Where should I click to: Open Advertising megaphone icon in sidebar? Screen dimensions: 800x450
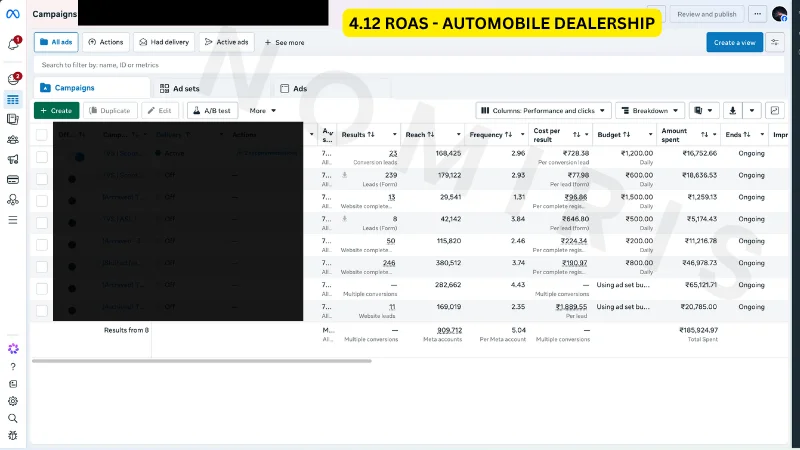[x=13, y=160]
